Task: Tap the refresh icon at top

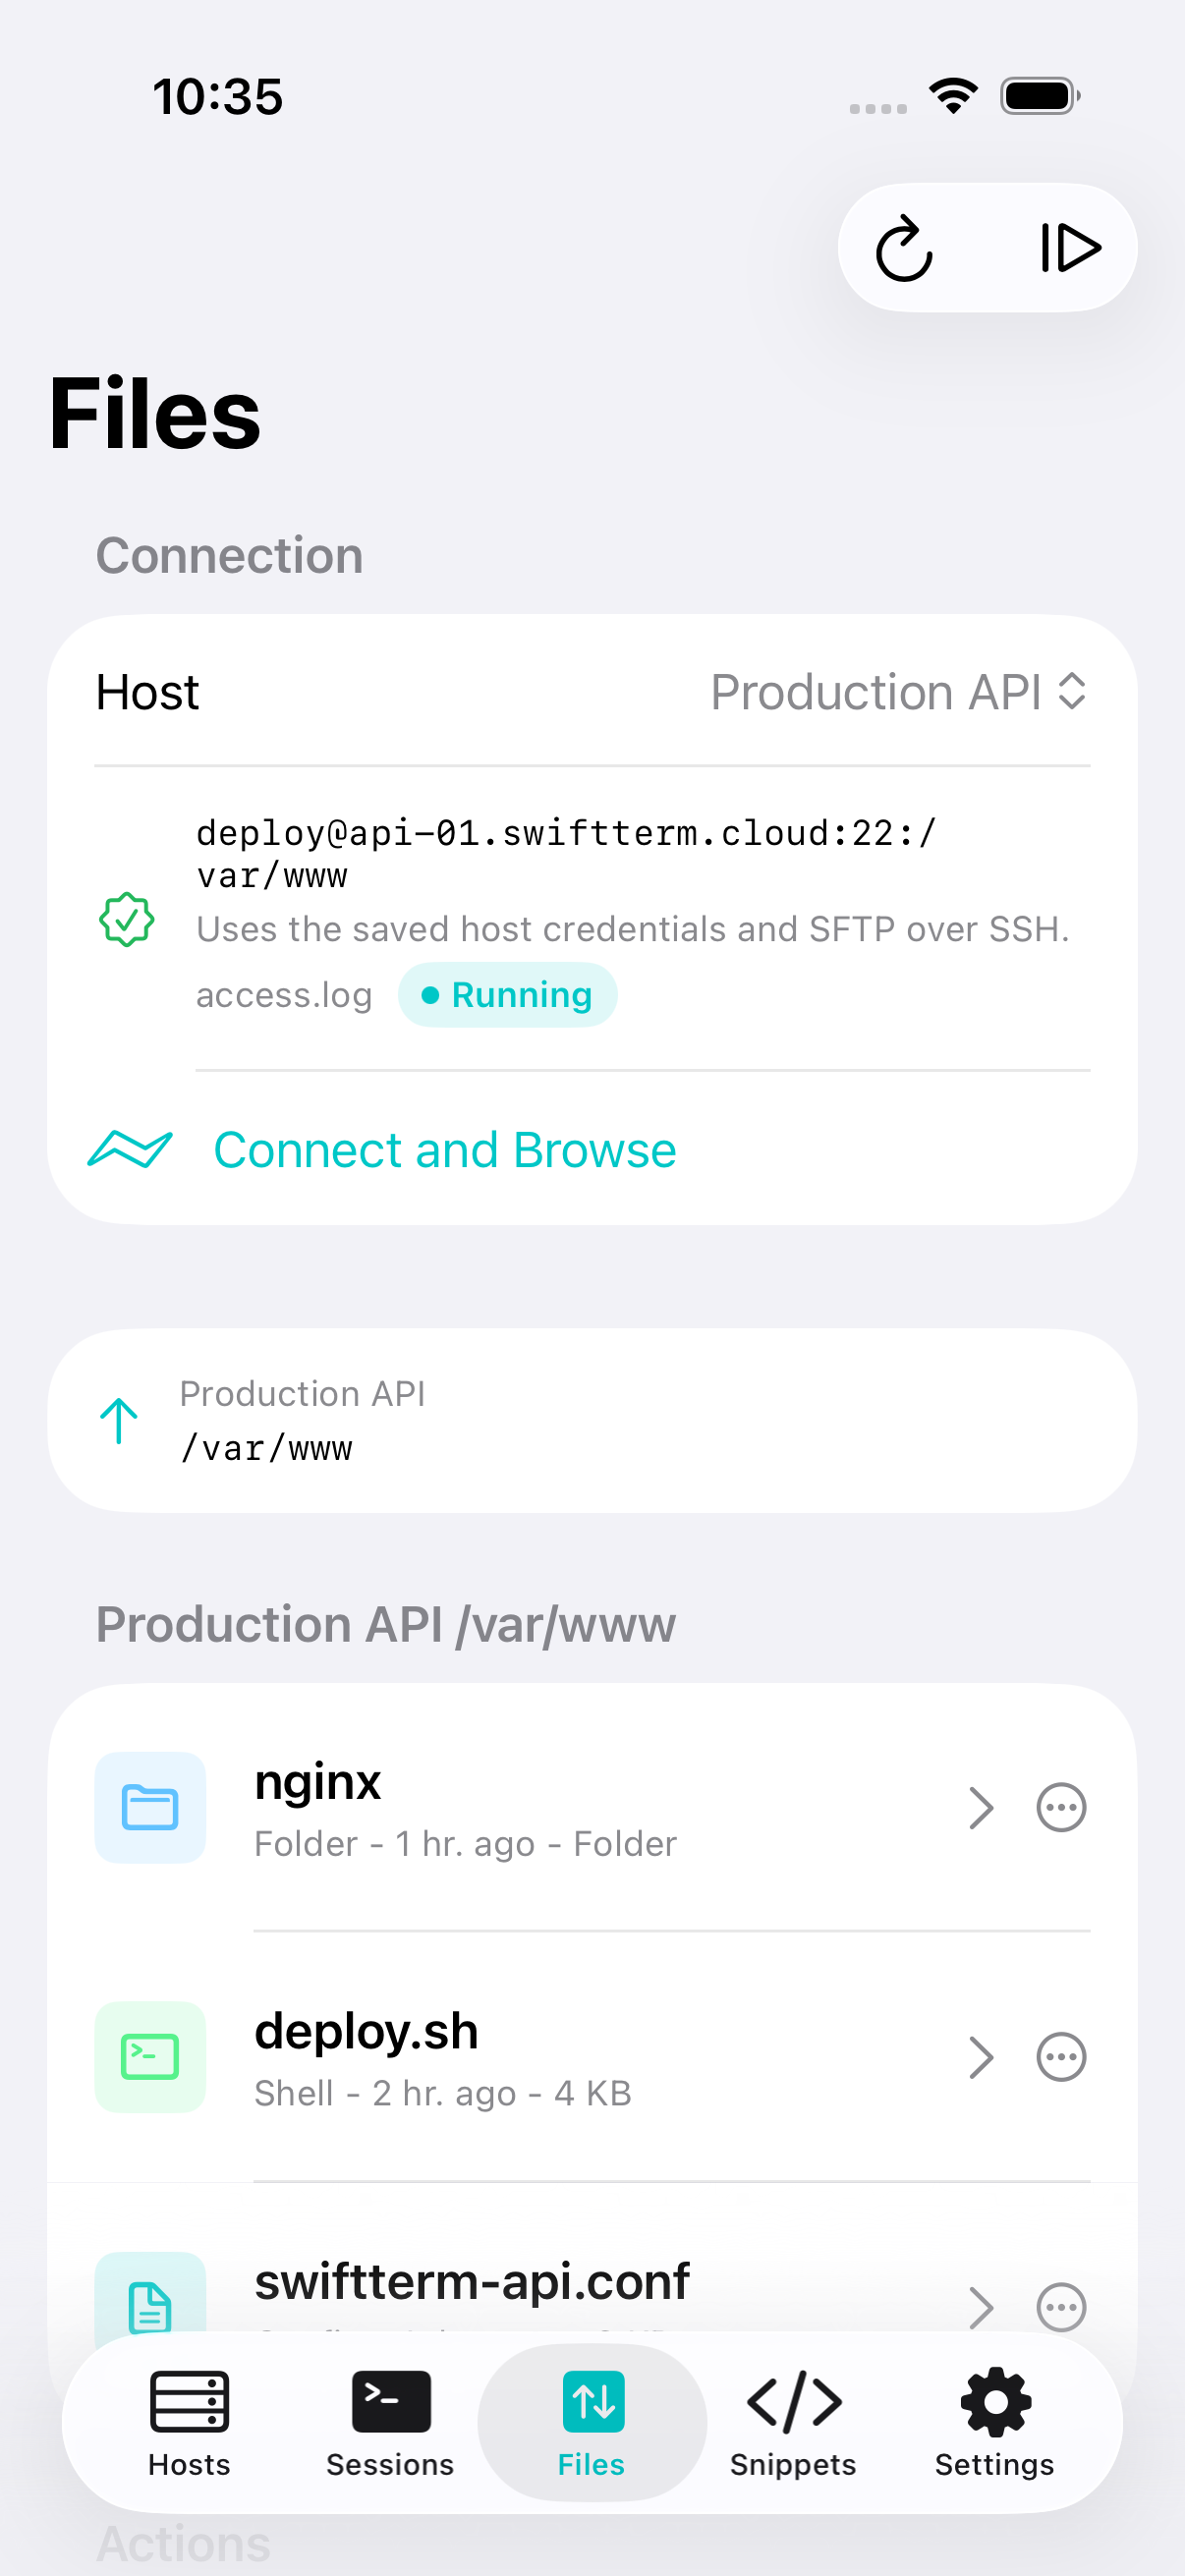Action: click(x=904, y=248)
